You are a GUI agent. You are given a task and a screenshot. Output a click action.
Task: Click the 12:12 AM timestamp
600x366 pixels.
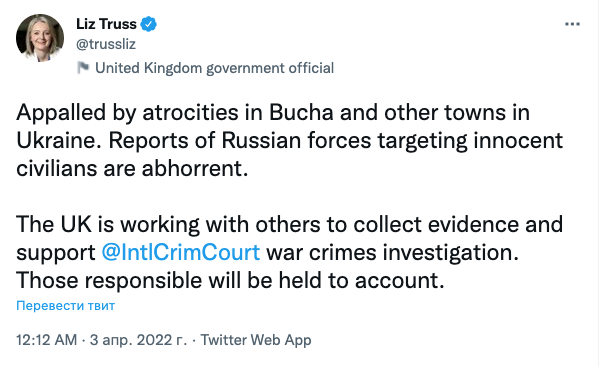tap(46, 340)
